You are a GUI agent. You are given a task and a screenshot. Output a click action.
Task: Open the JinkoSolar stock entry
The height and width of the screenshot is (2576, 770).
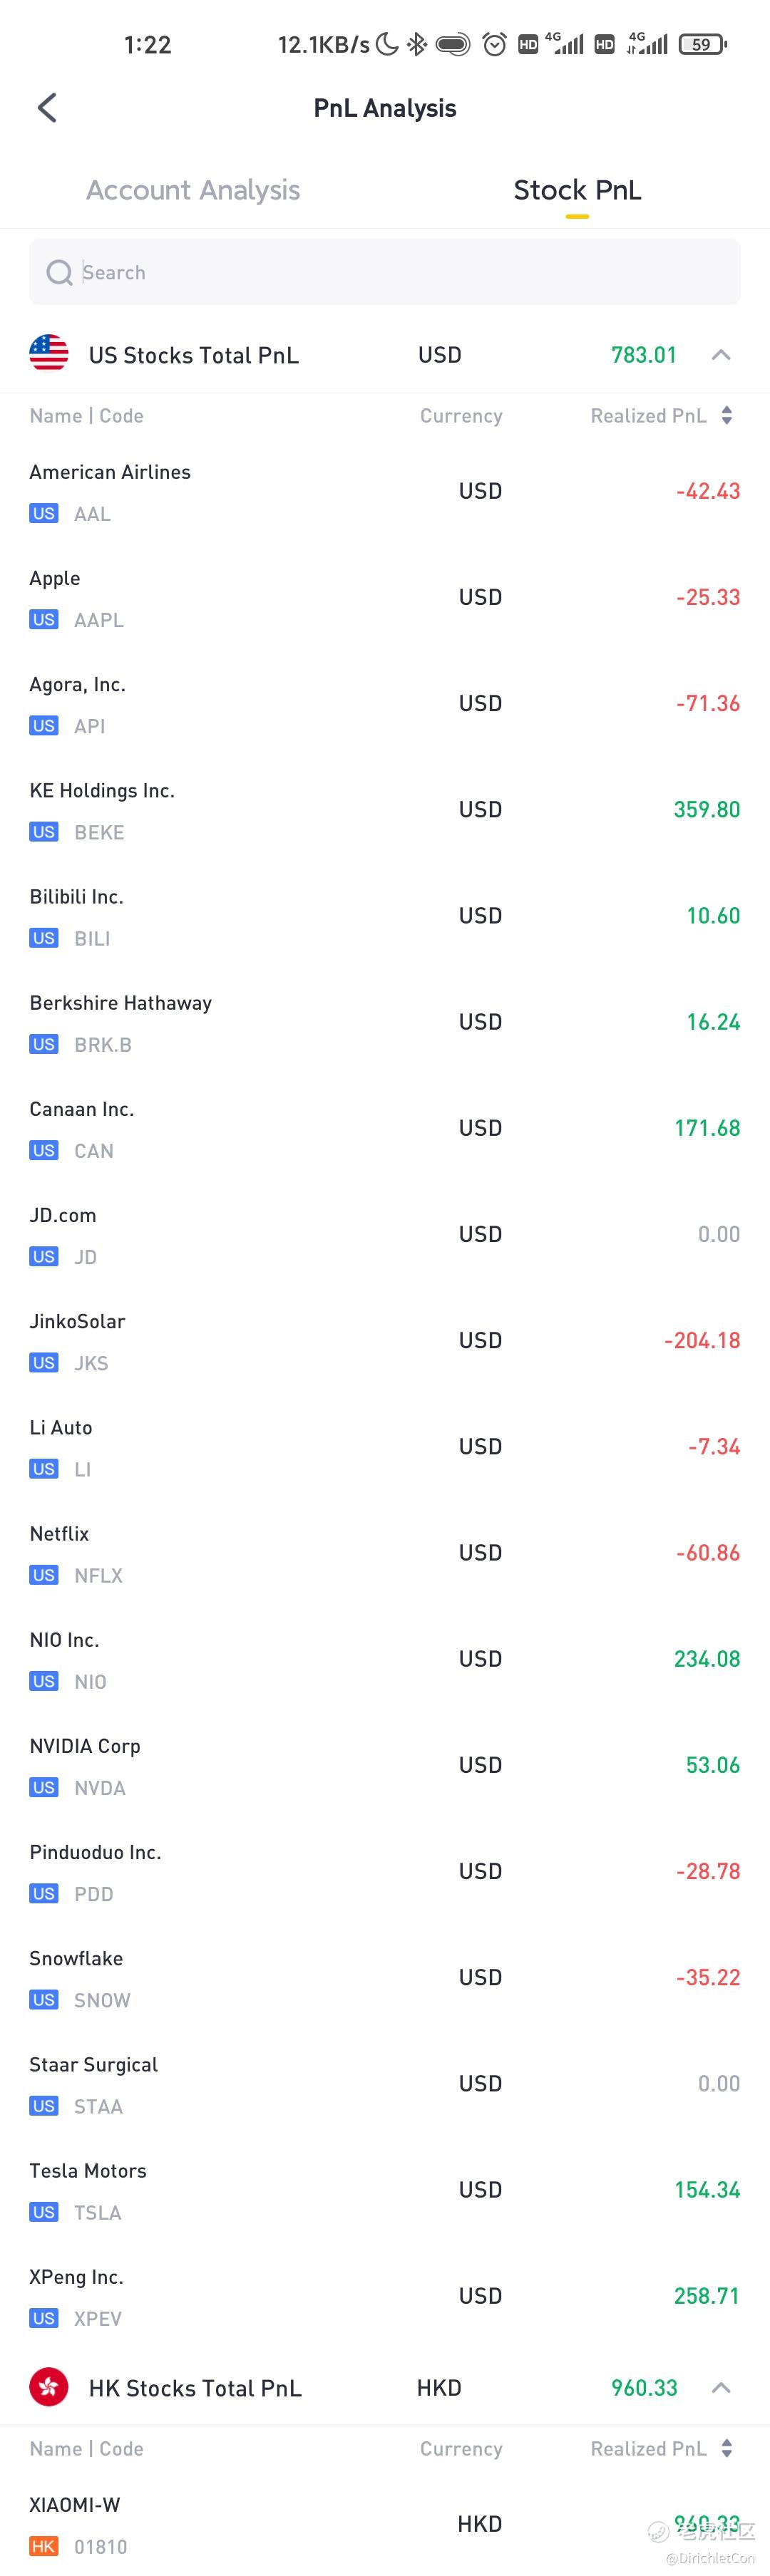(385, 1341)
